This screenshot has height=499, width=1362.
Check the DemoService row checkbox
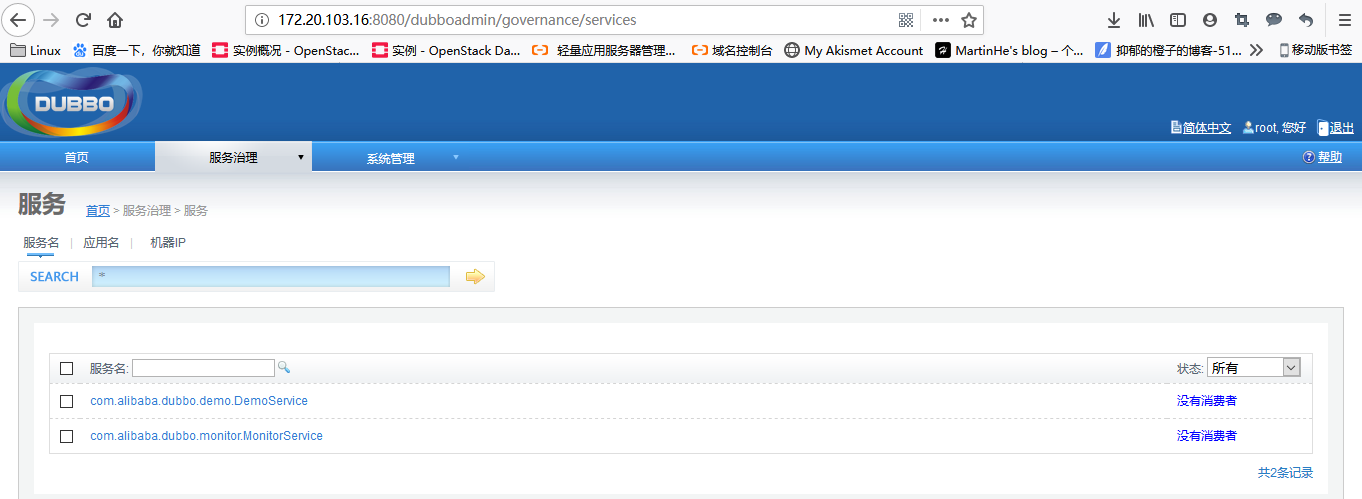coord(67,401)
